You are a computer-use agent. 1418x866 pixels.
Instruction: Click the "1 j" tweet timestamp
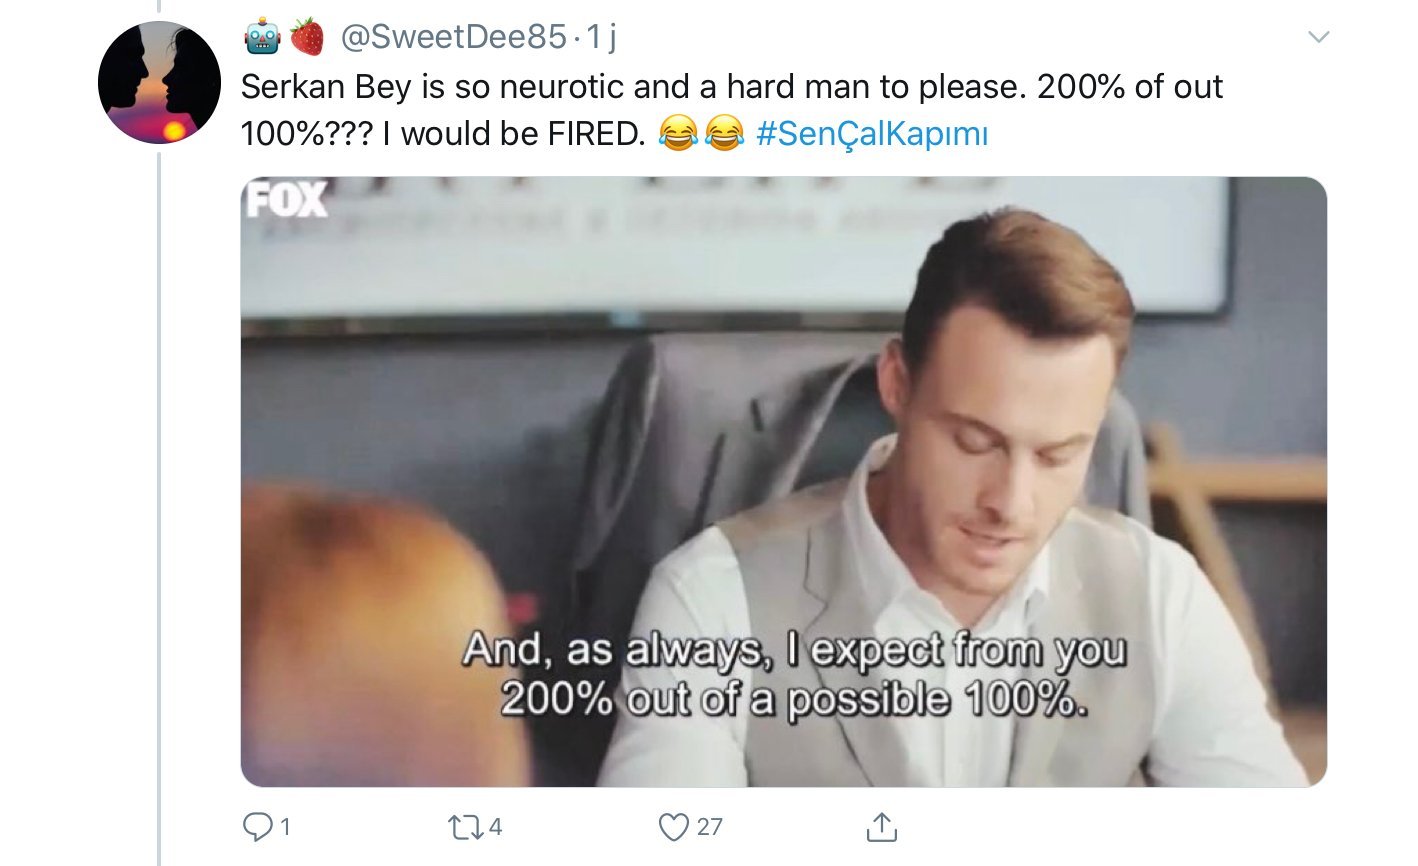[x=601, y=38]
